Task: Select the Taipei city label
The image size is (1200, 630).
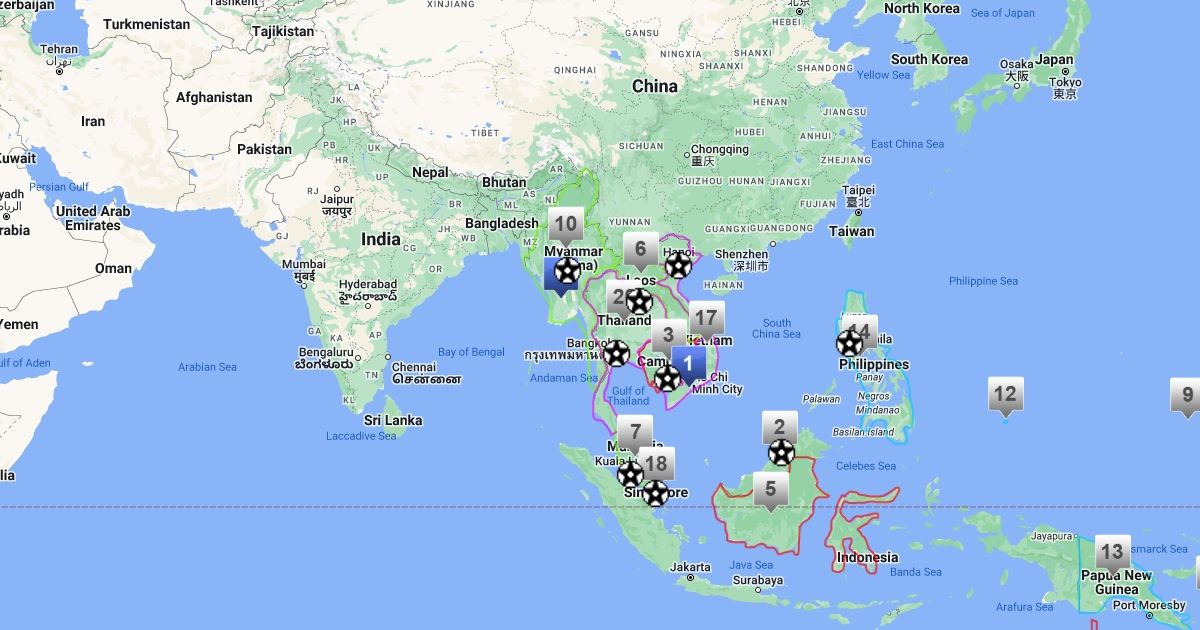Action: (x=858, y=195)
